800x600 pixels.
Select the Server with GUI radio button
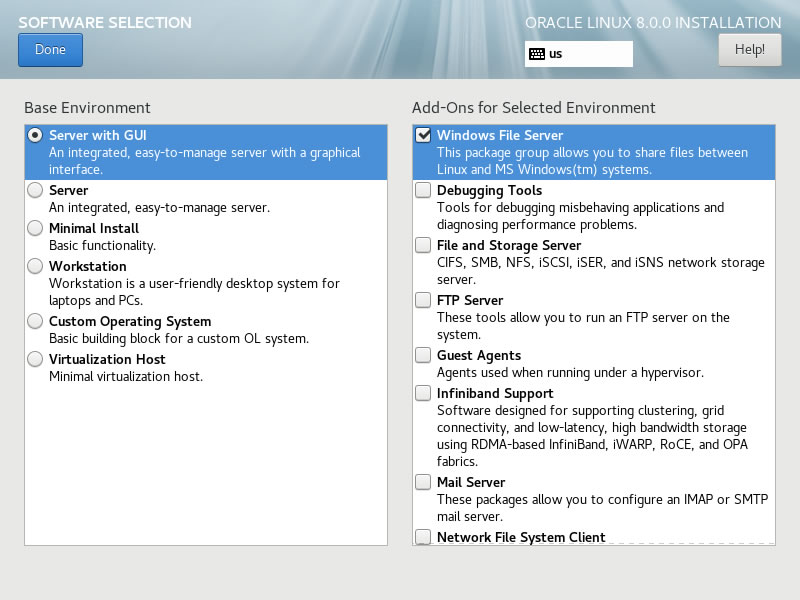(x=35, y=135)
